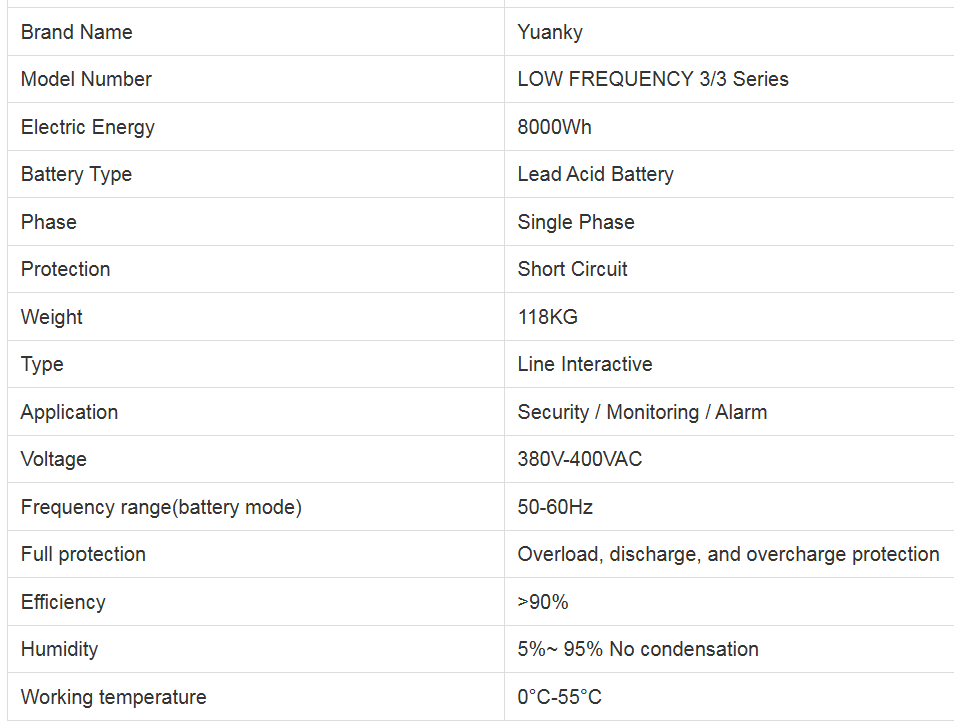Screen dimensions: 954x725
Task: Click the Short Circuit protection value
Action: point(573,269)
